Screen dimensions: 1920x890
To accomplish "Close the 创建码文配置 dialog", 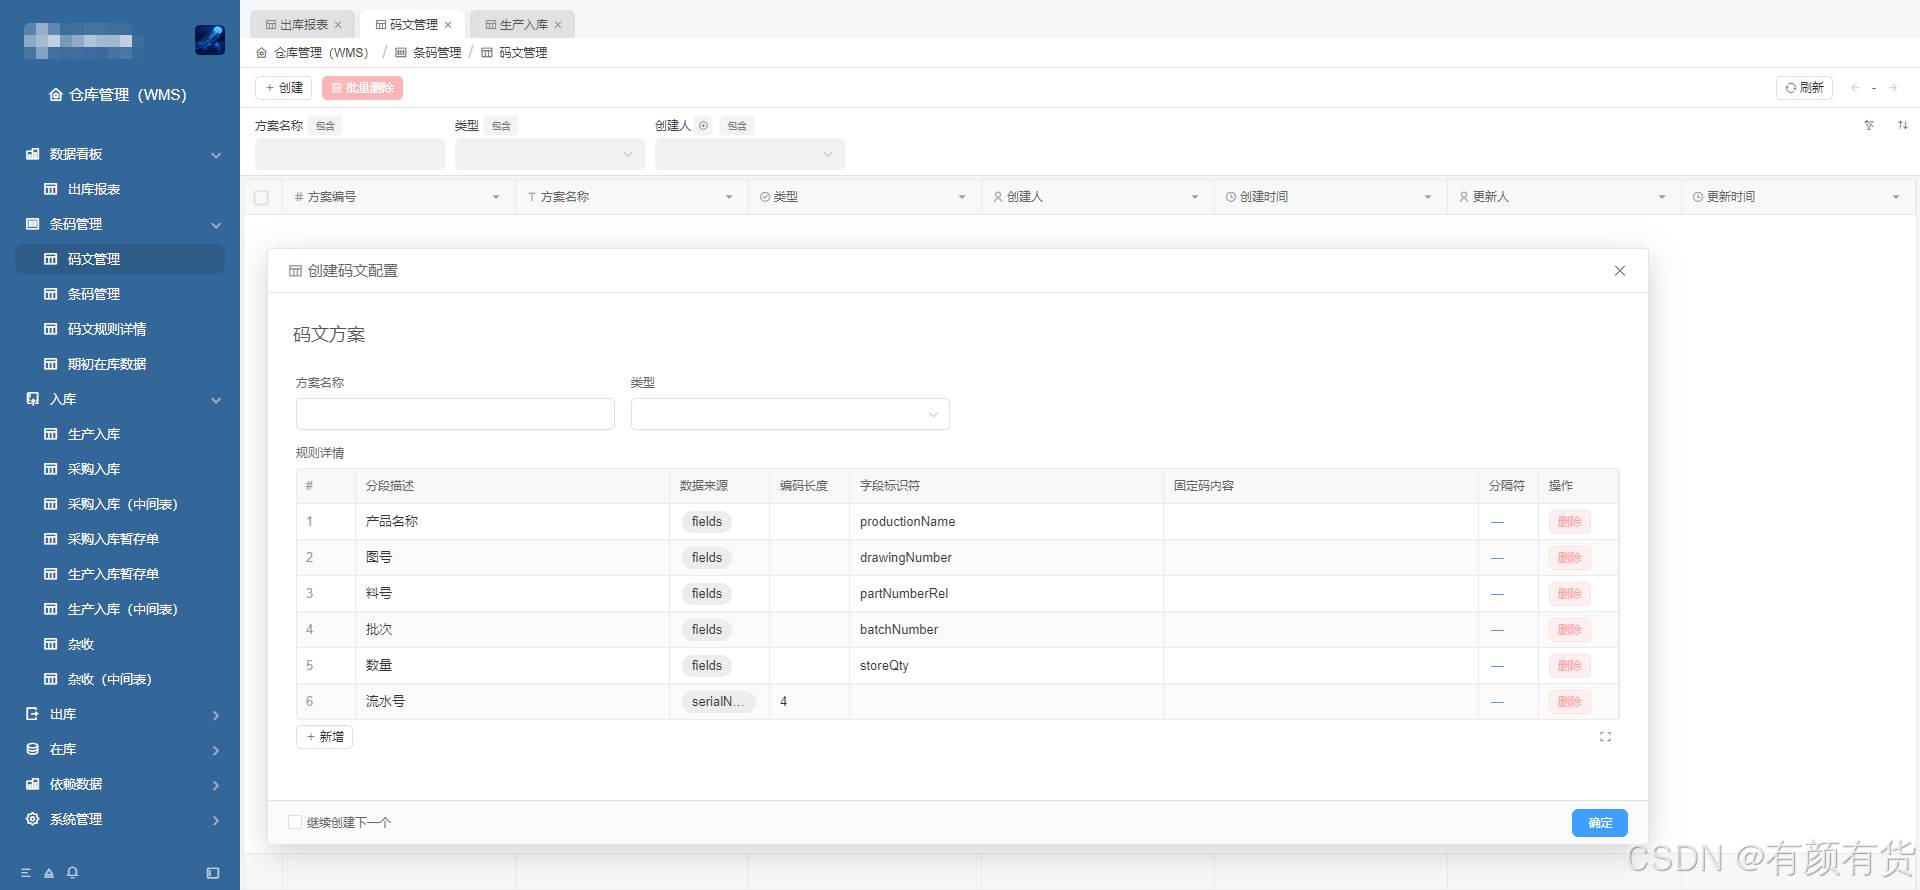I will tap(1619, 271).
